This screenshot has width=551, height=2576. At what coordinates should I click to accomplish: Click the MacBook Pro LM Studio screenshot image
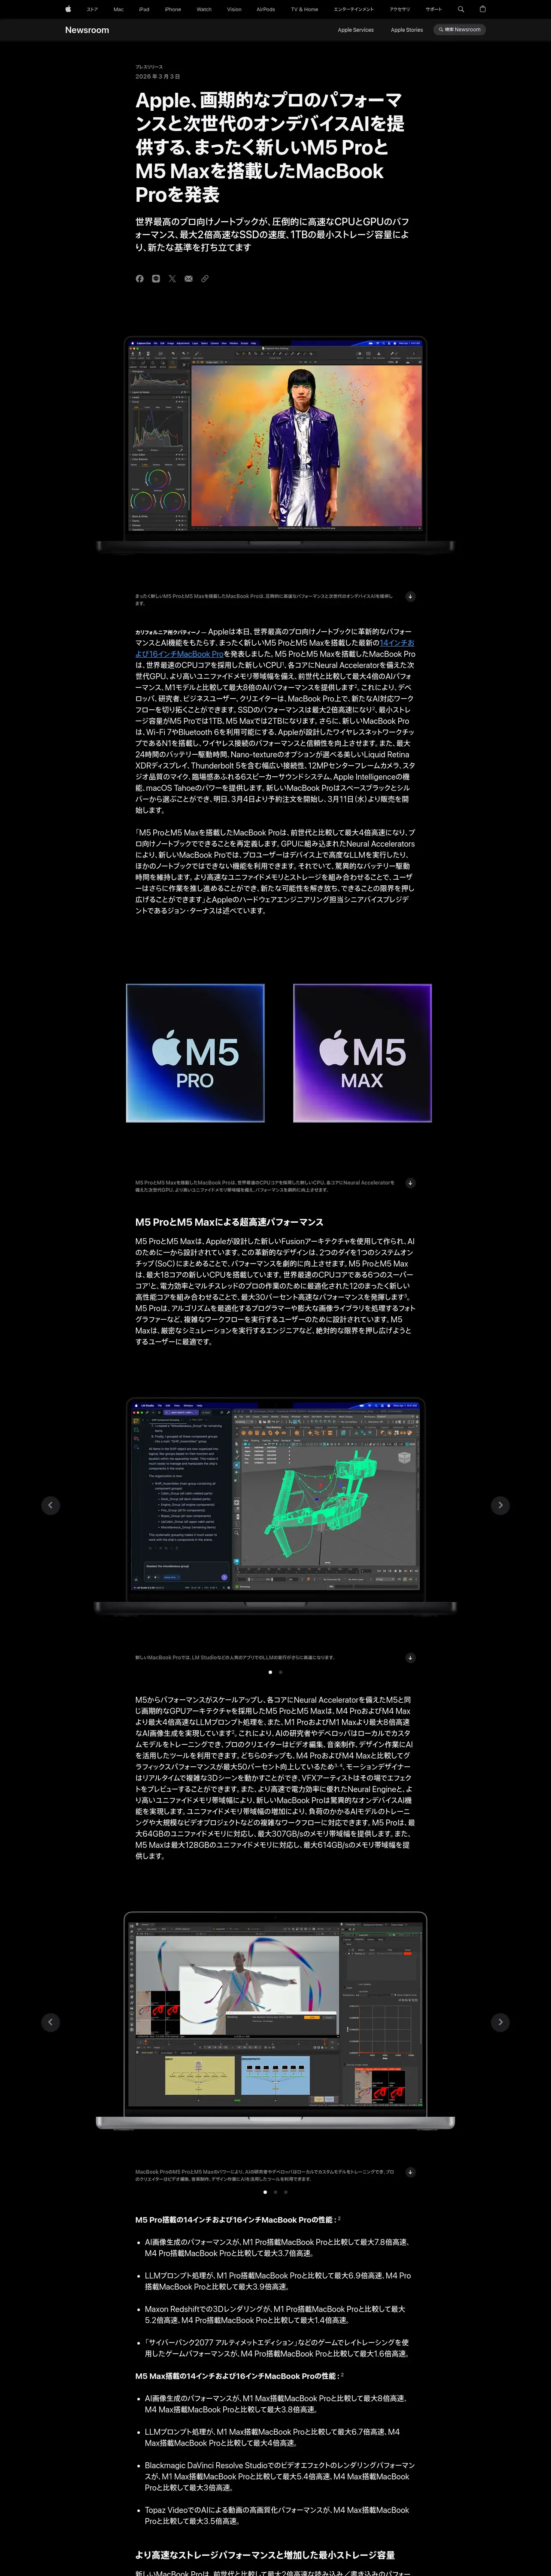click(275, 1506)
